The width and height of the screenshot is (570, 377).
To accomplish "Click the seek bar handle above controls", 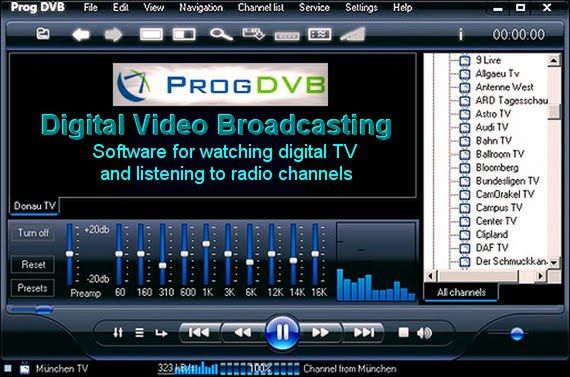I will tap(44, 310).
